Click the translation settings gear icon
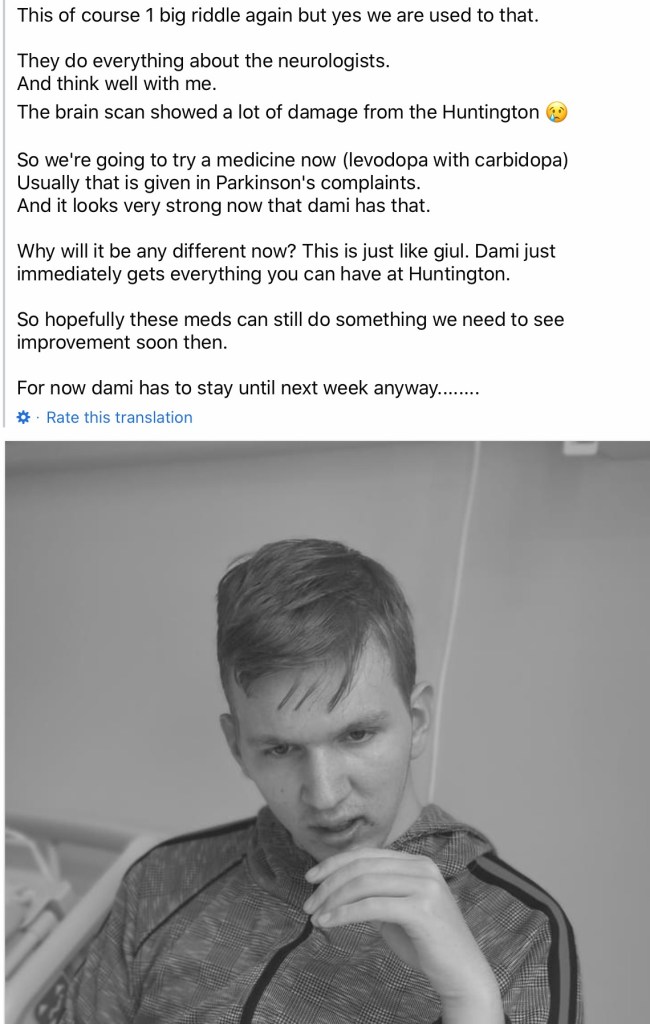The image size is (650, 1024). 24,417
